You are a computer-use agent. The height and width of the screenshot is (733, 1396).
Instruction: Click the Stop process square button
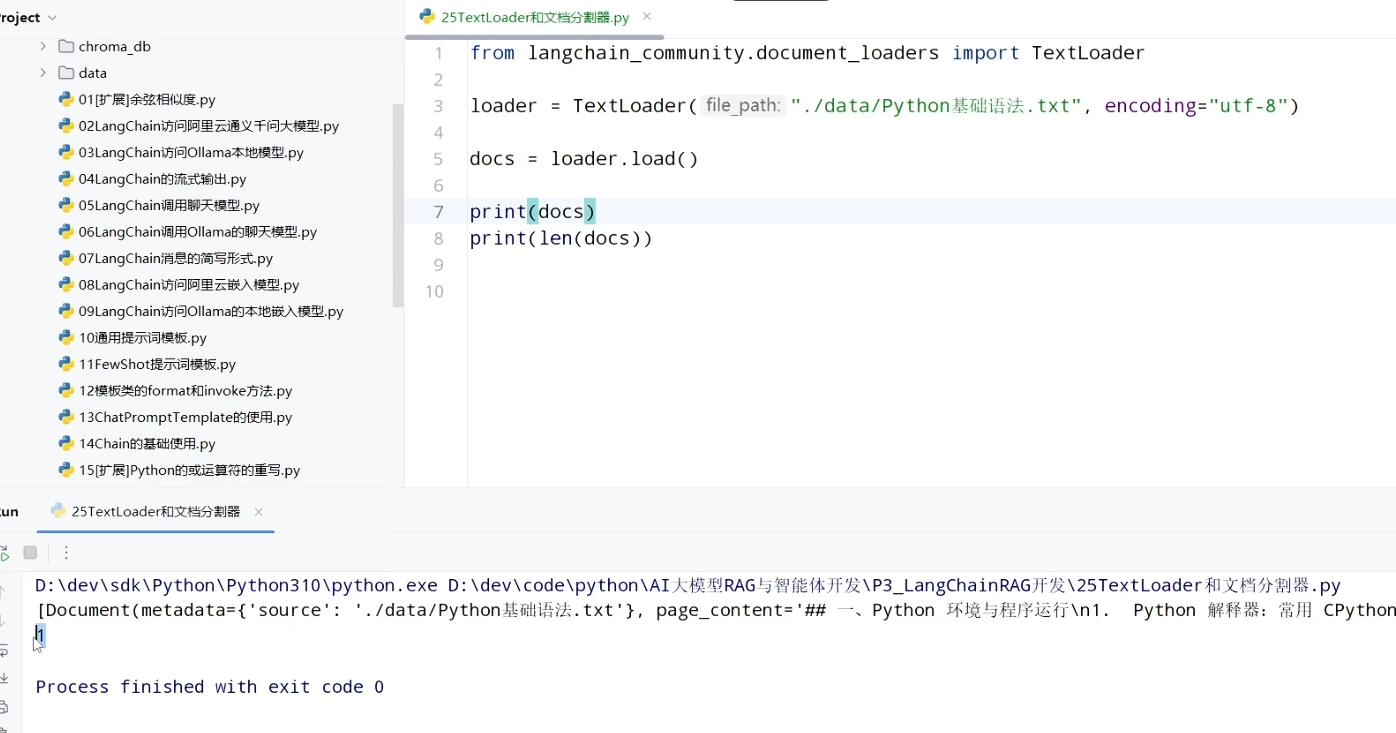(30, 552)
